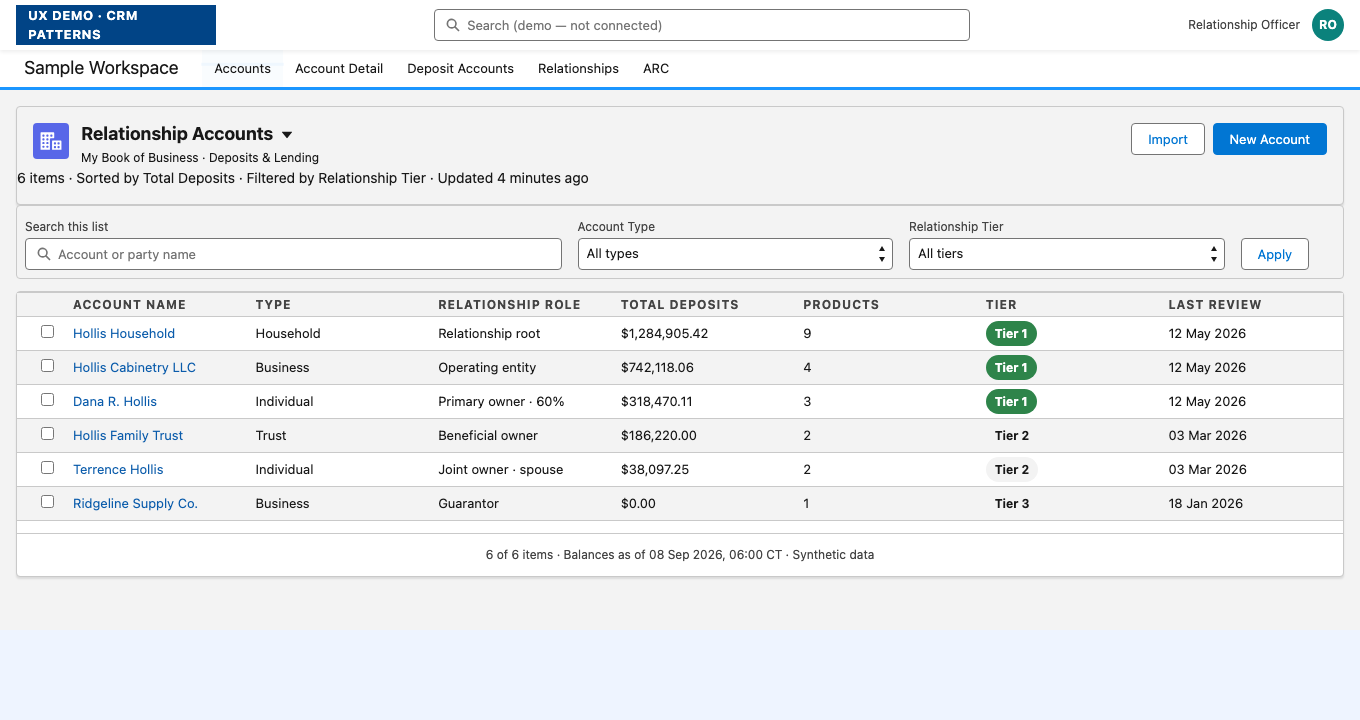
Task: Click the 18 Jan 2026 review date
Action: pyautogui.click(x=1206, y=504)
